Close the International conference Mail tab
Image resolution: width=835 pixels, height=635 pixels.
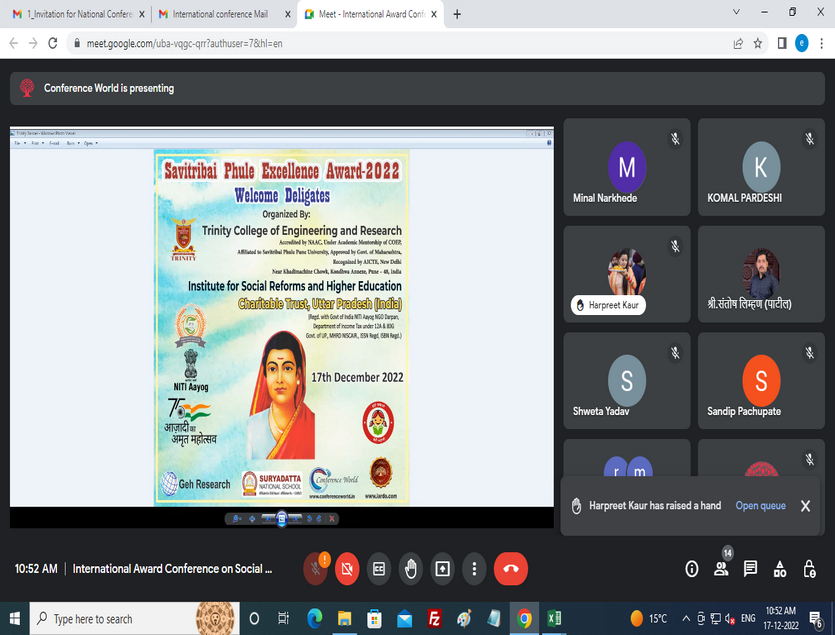click(288, 14)
